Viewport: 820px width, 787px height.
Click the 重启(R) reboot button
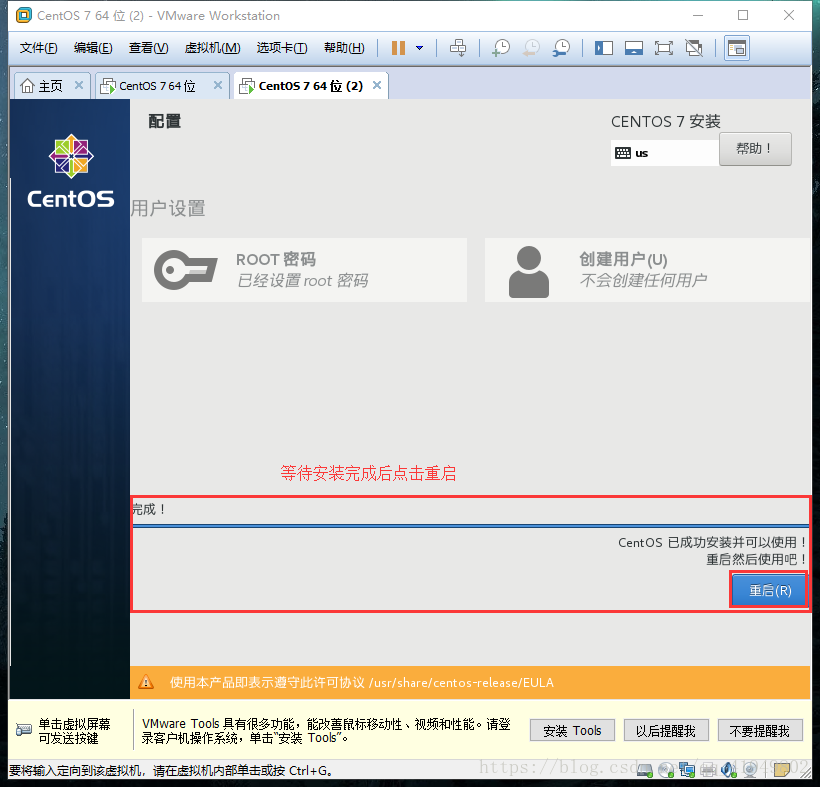[x=769, y=590]
